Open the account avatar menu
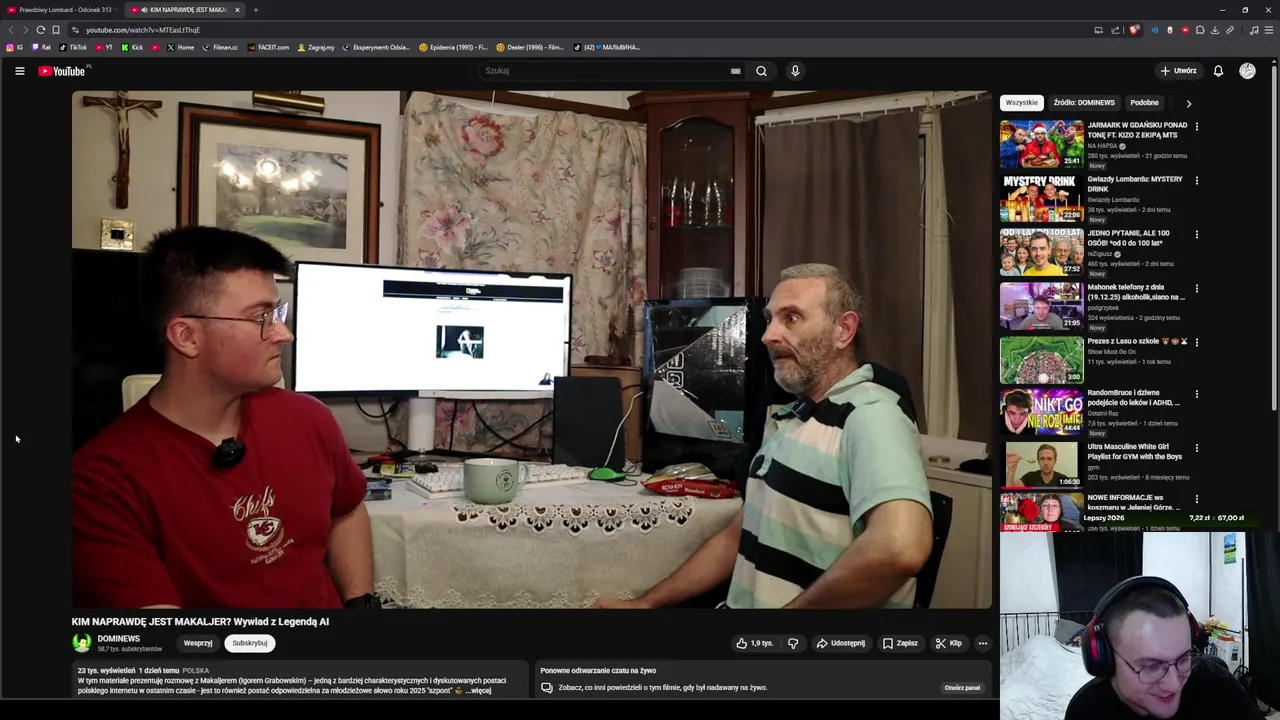1280x720 pixels. 1247,71
